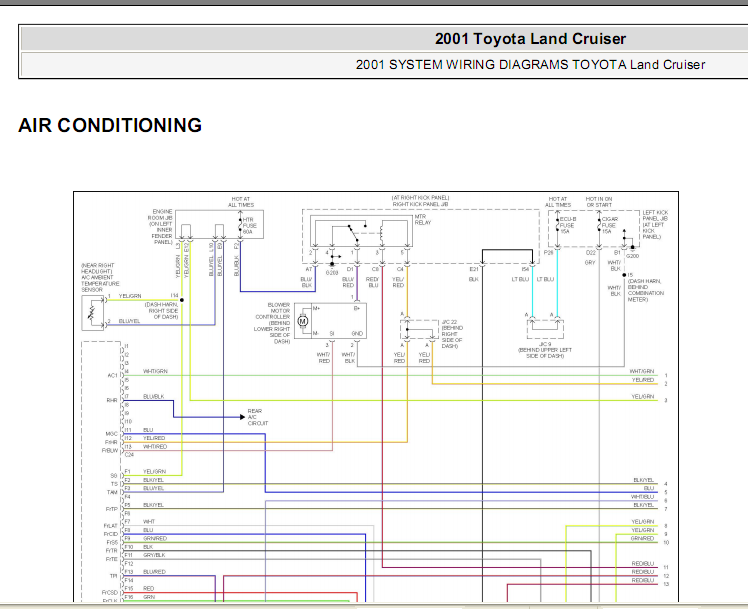Click the '2001 SYSTEM WIRING DIAGRAMS TOYOTA Land Cruiser' subtitle

click(x=530, y=64)
